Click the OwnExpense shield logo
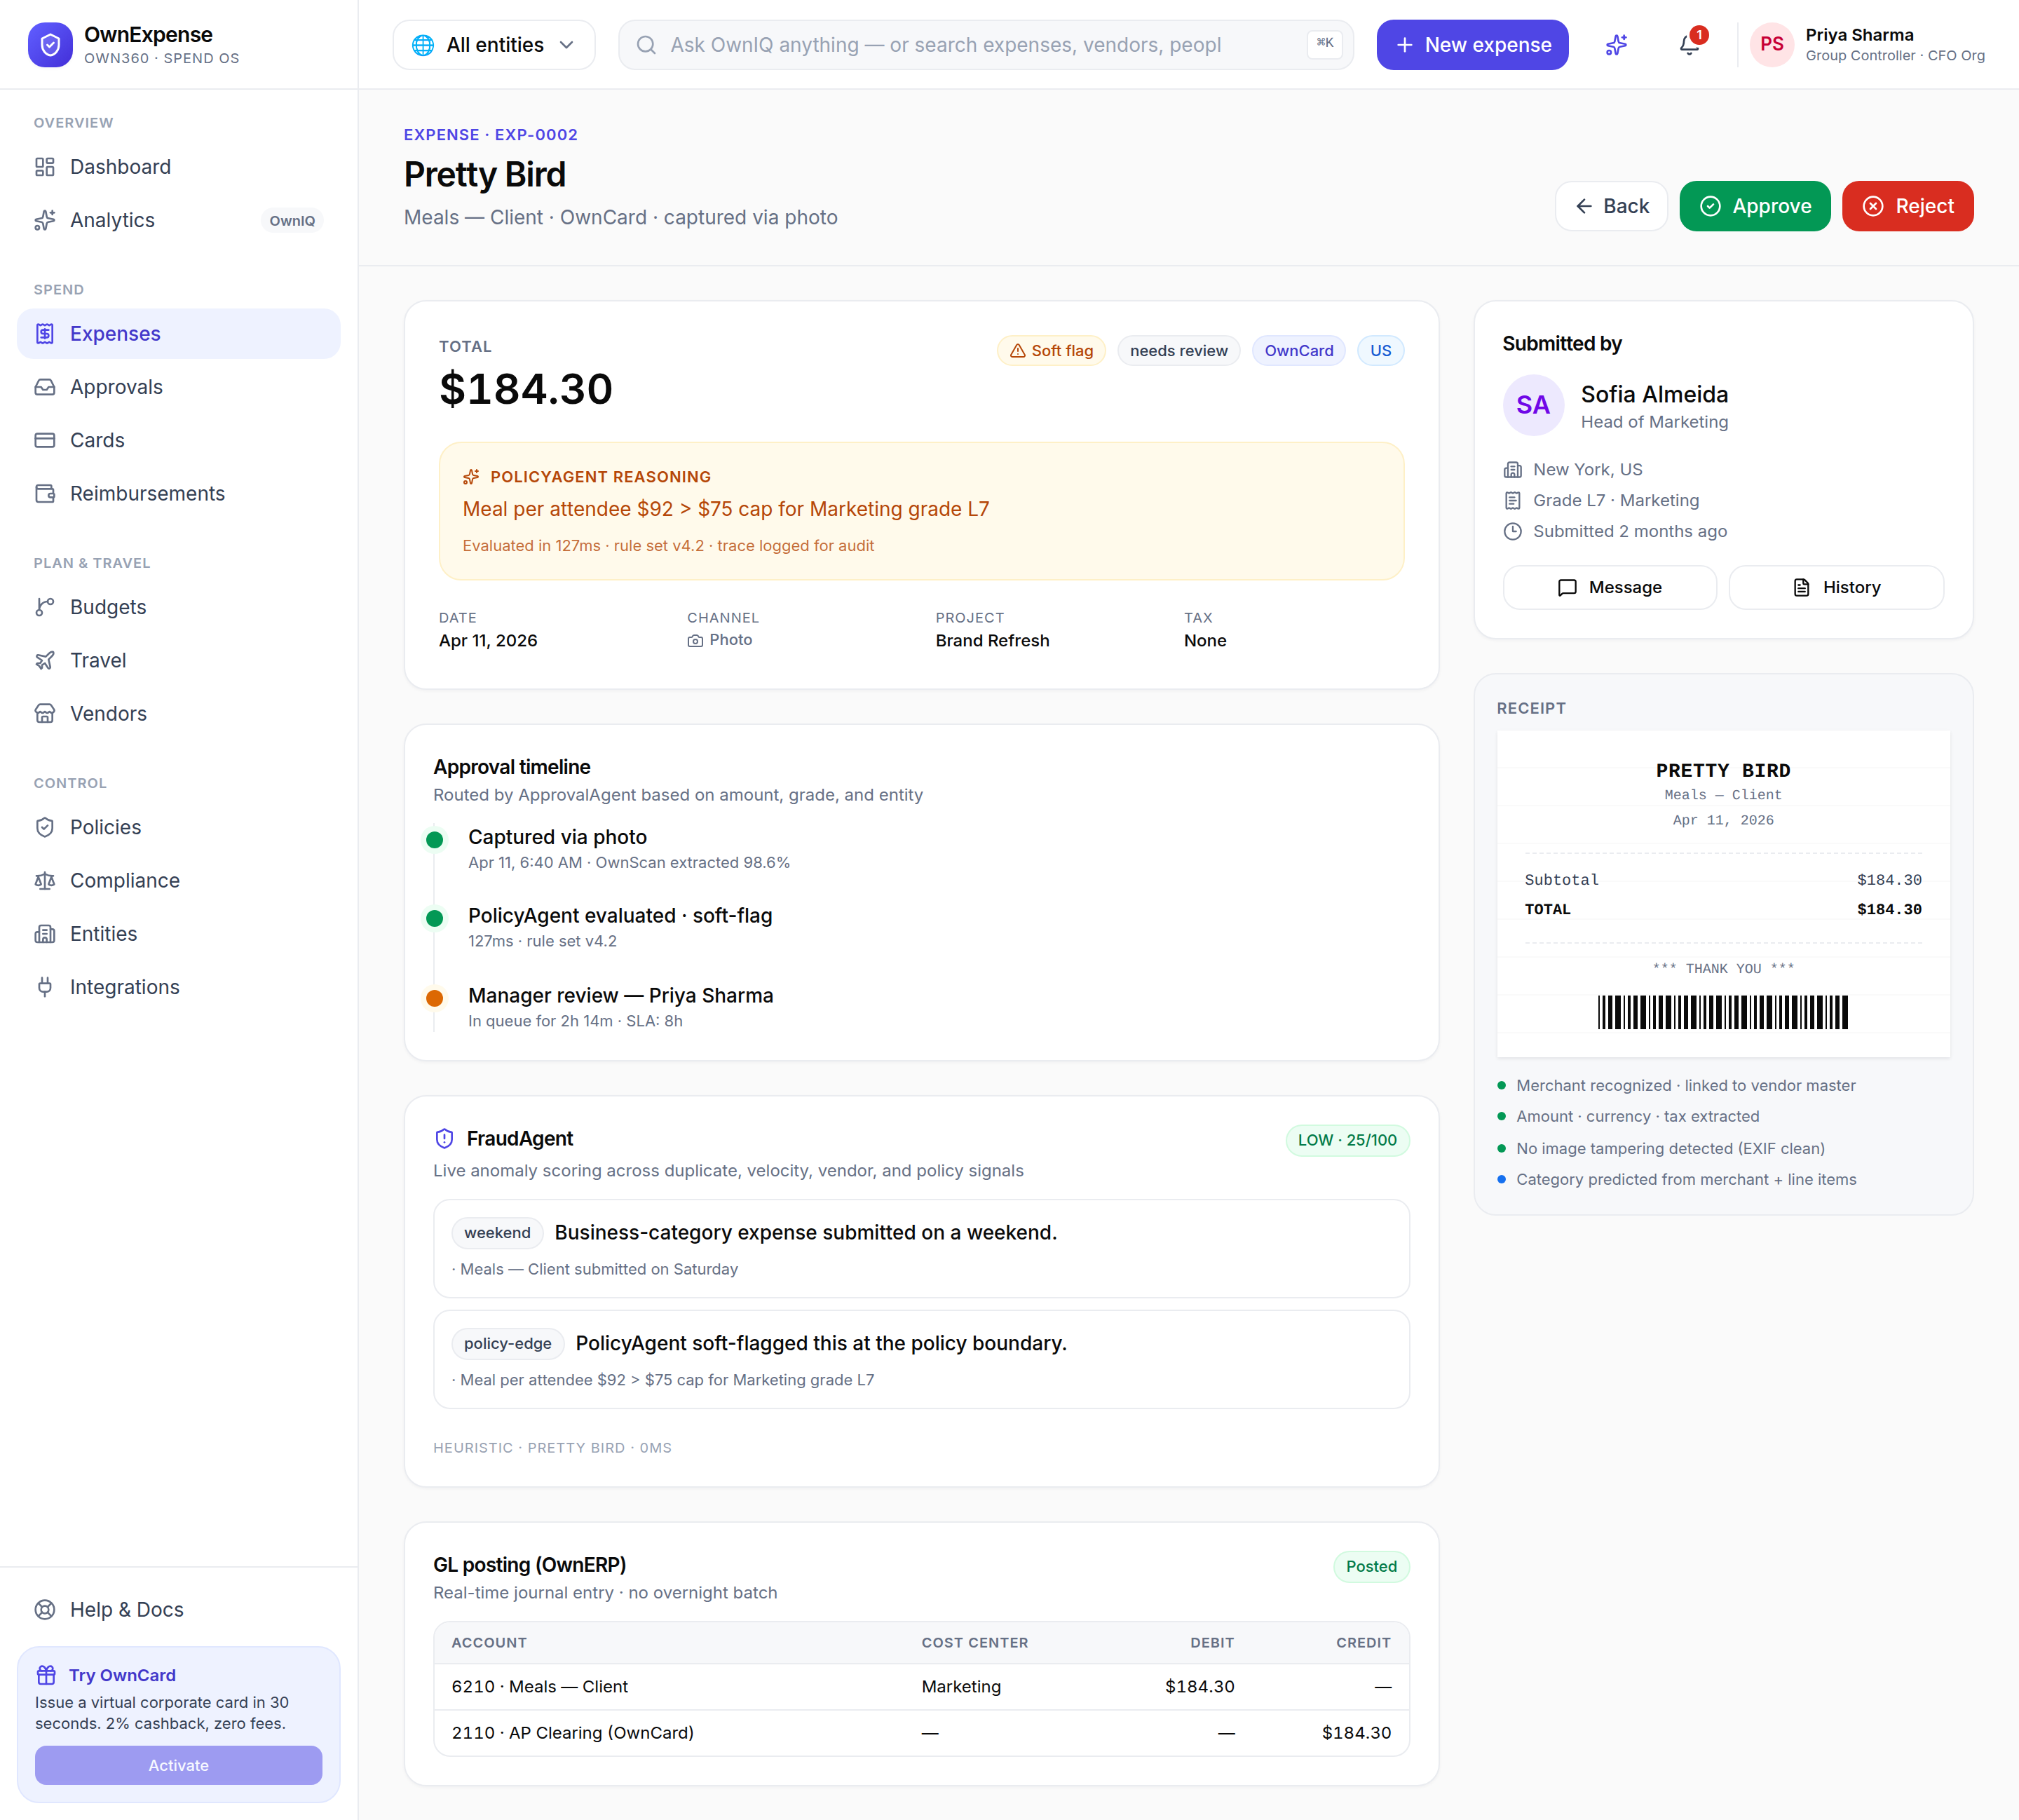Image resolution: width=2019 pixels, height=1820 pixels. coord(50,45)
